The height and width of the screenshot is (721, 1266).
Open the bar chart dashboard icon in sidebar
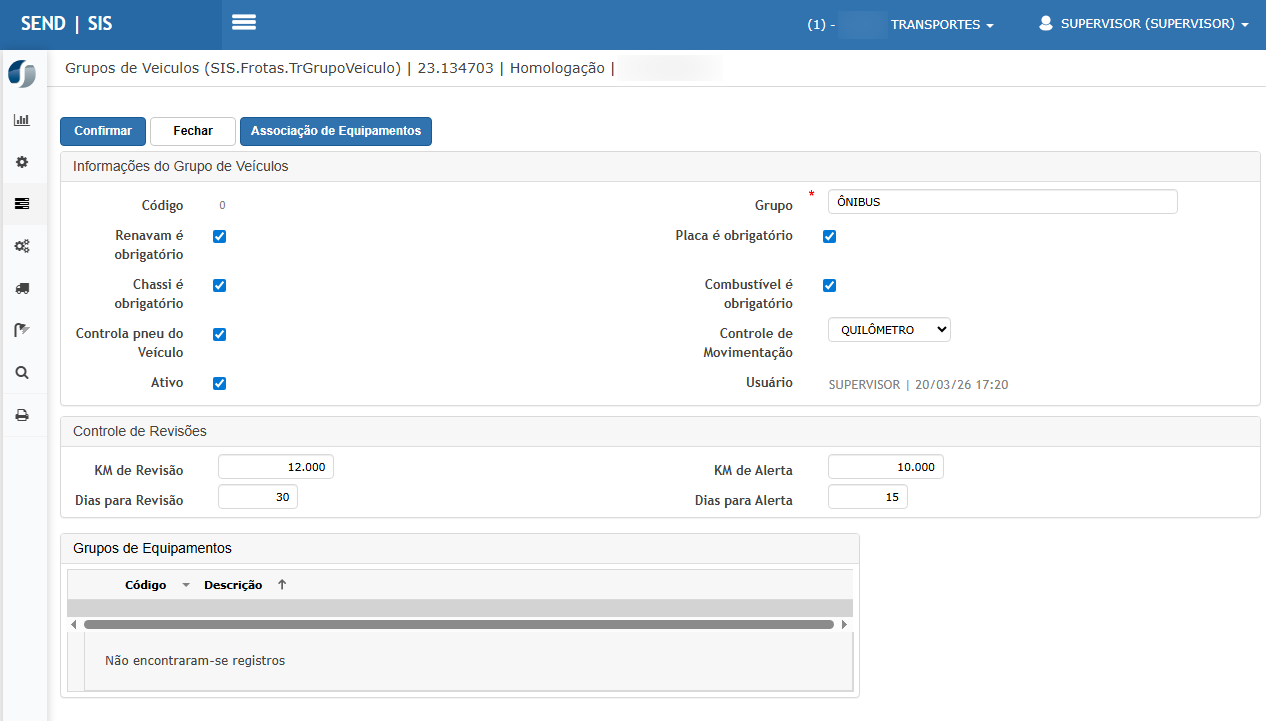click(21, 120)
